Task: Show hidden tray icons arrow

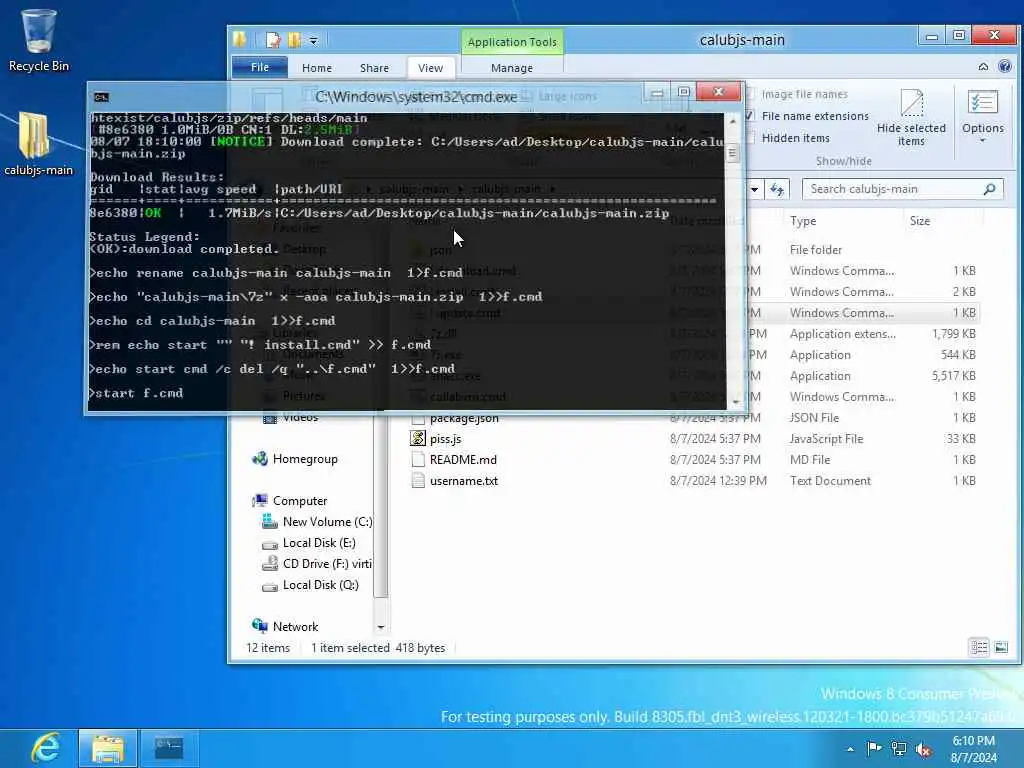Action: 850,749
